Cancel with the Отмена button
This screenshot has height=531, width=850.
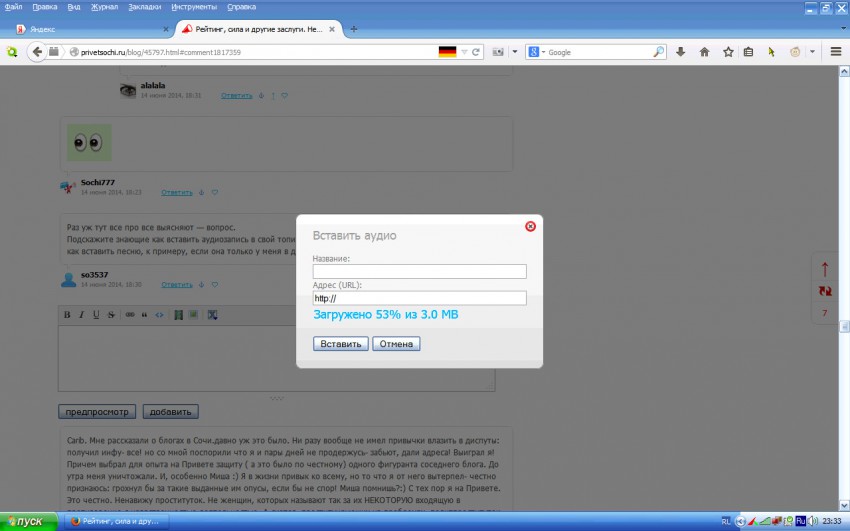tap(396, 344)
